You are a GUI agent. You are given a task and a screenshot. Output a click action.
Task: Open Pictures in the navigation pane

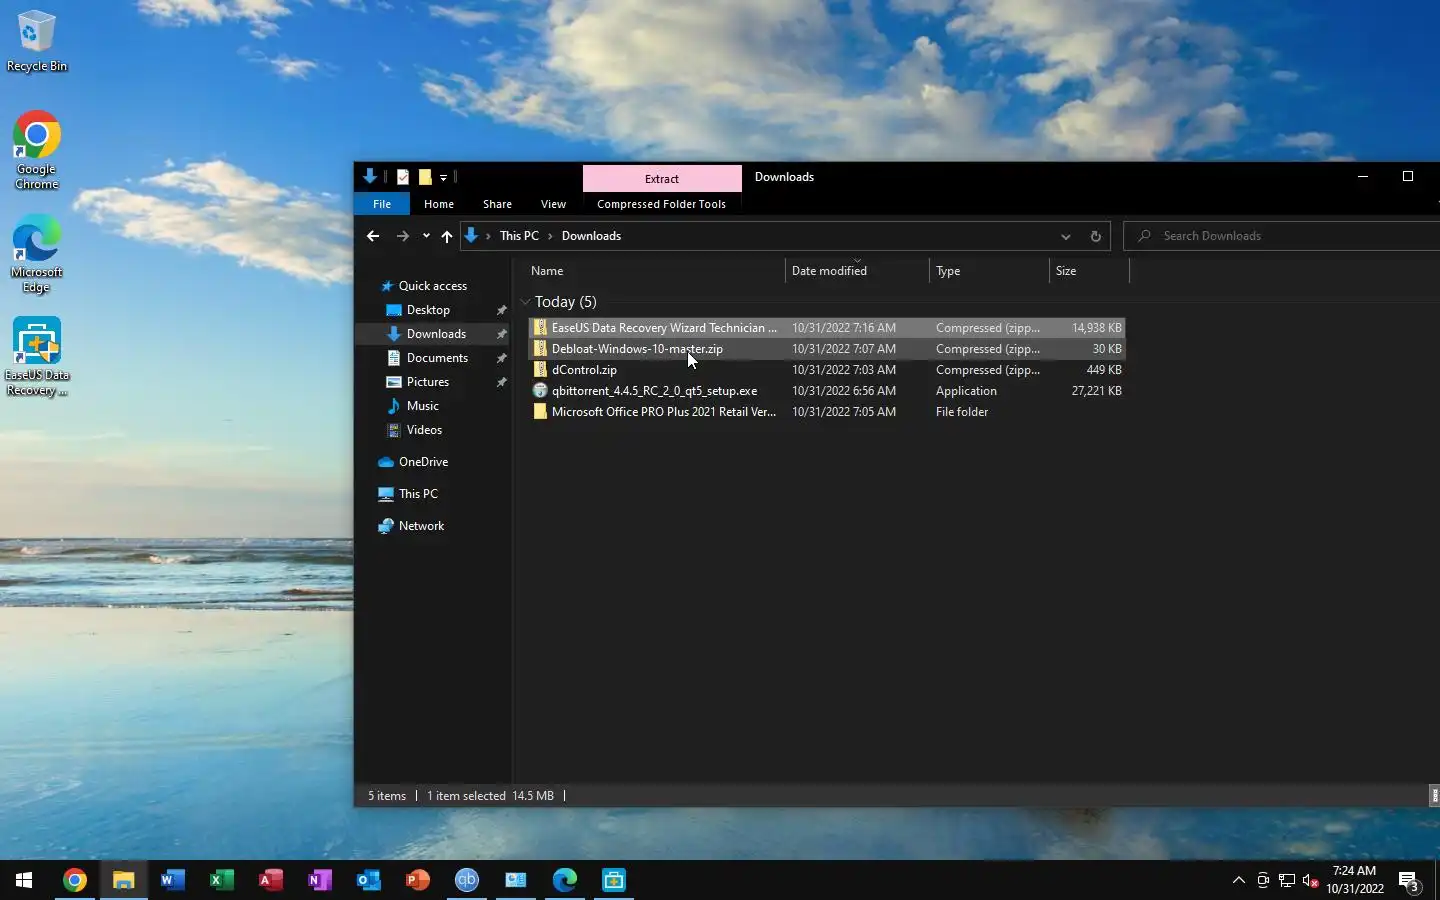[428, 382]
